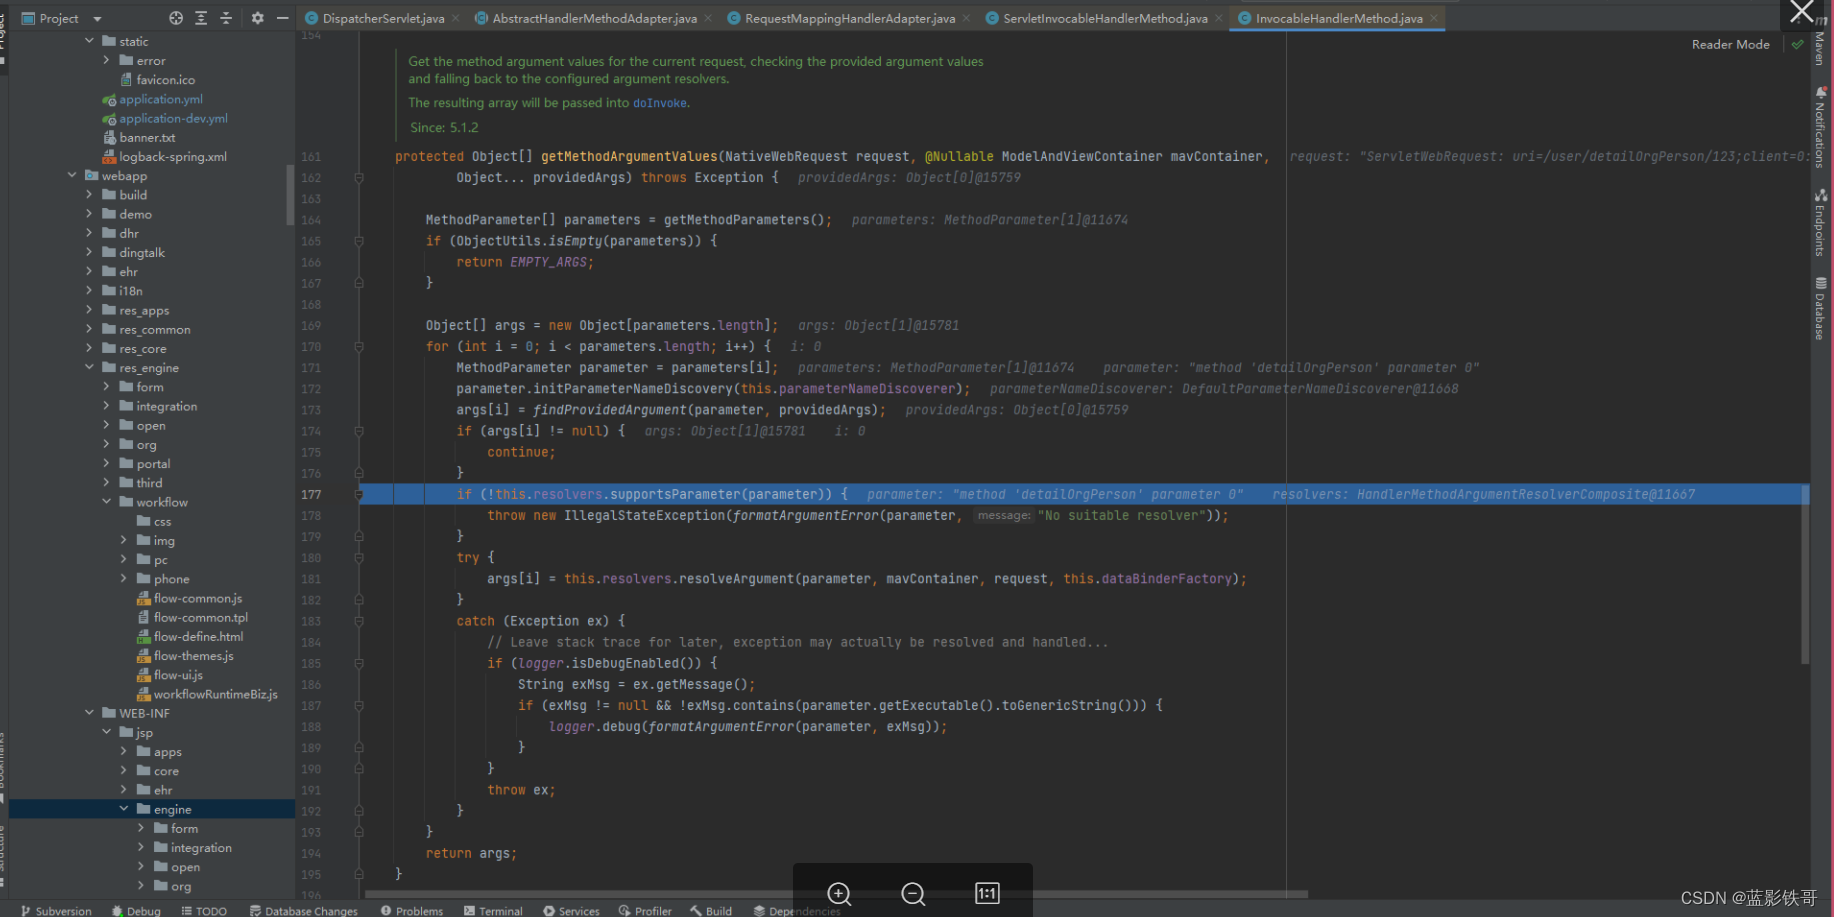The image size is (1834, 917).
Task: Click the Project tree vertical scrollbar
Action: [x=290, y=195]
